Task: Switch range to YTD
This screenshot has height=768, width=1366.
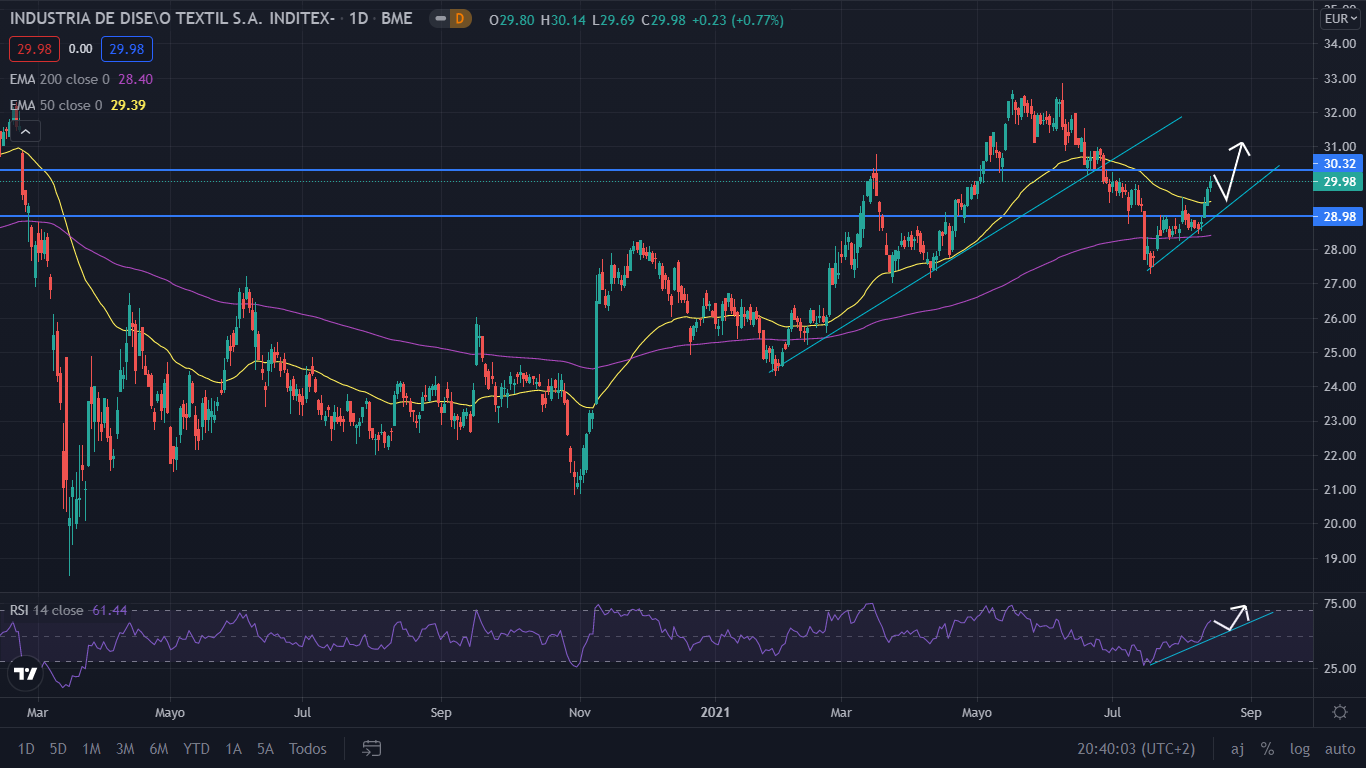Action: pyautogui.click(x=196, y=748)
